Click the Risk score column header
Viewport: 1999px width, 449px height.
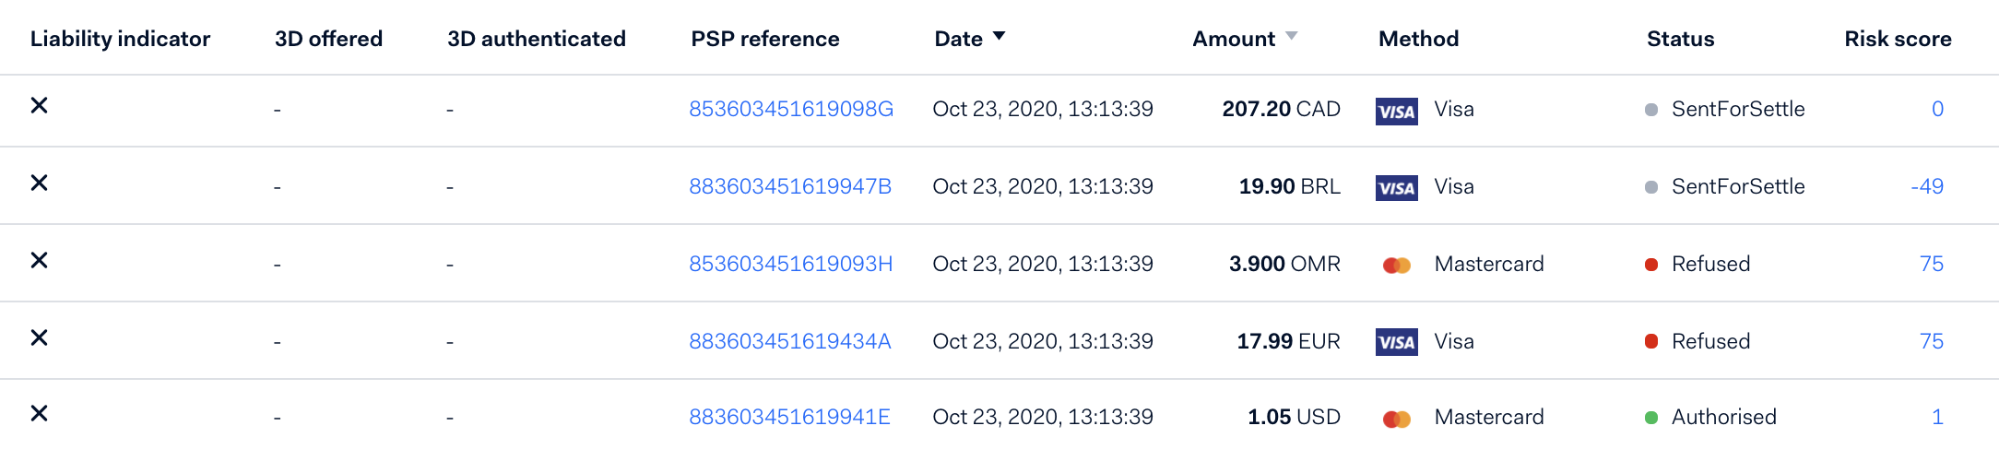tap(1898, 39)
